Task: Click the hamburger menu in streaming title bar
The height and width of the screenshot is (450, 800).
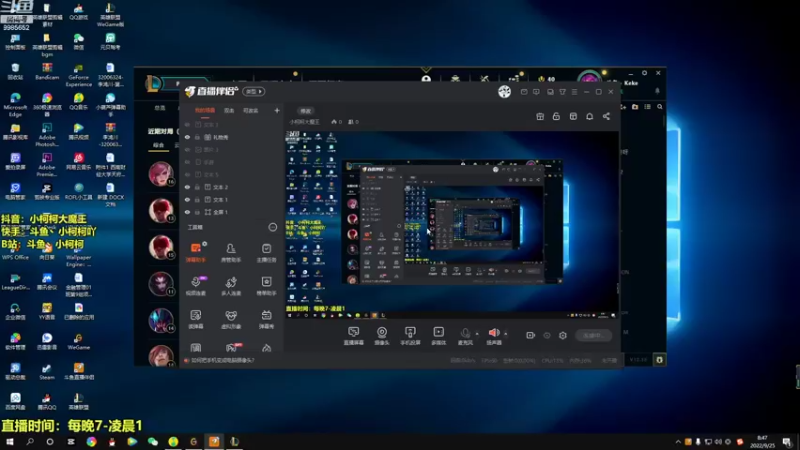Action: [574, 92]
